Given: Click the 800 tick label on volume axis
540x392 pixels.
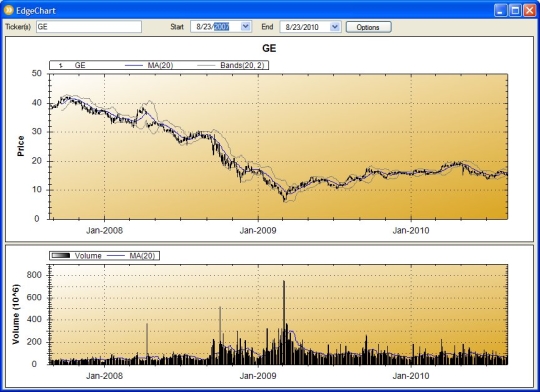Looking at the screenshot, I should click(34, 275).
